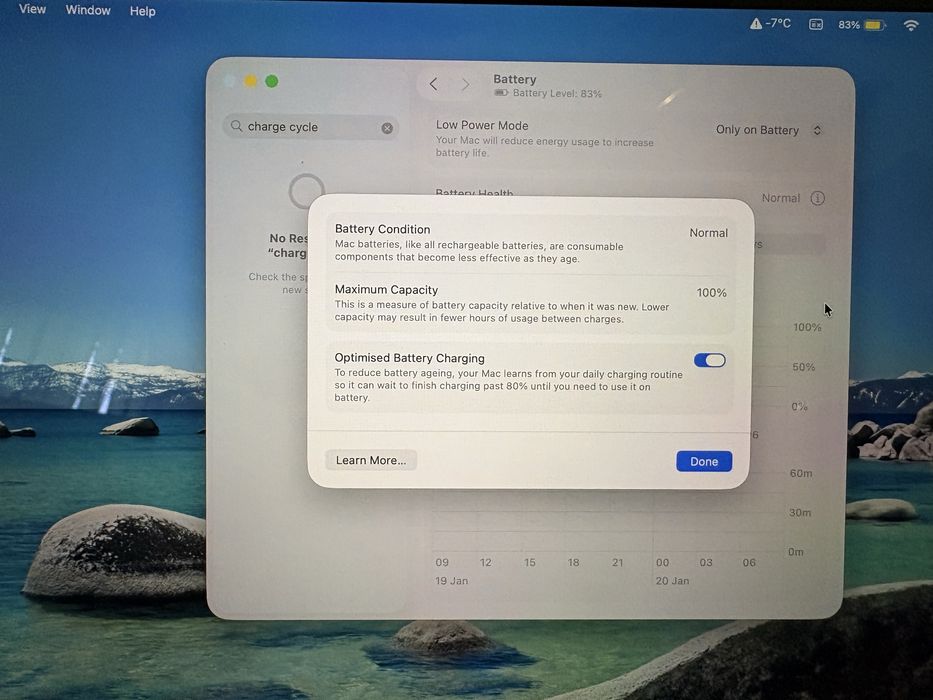
Task: Focus the charge cycle search box
Action: pyautogui.click(x=311, y=127)
